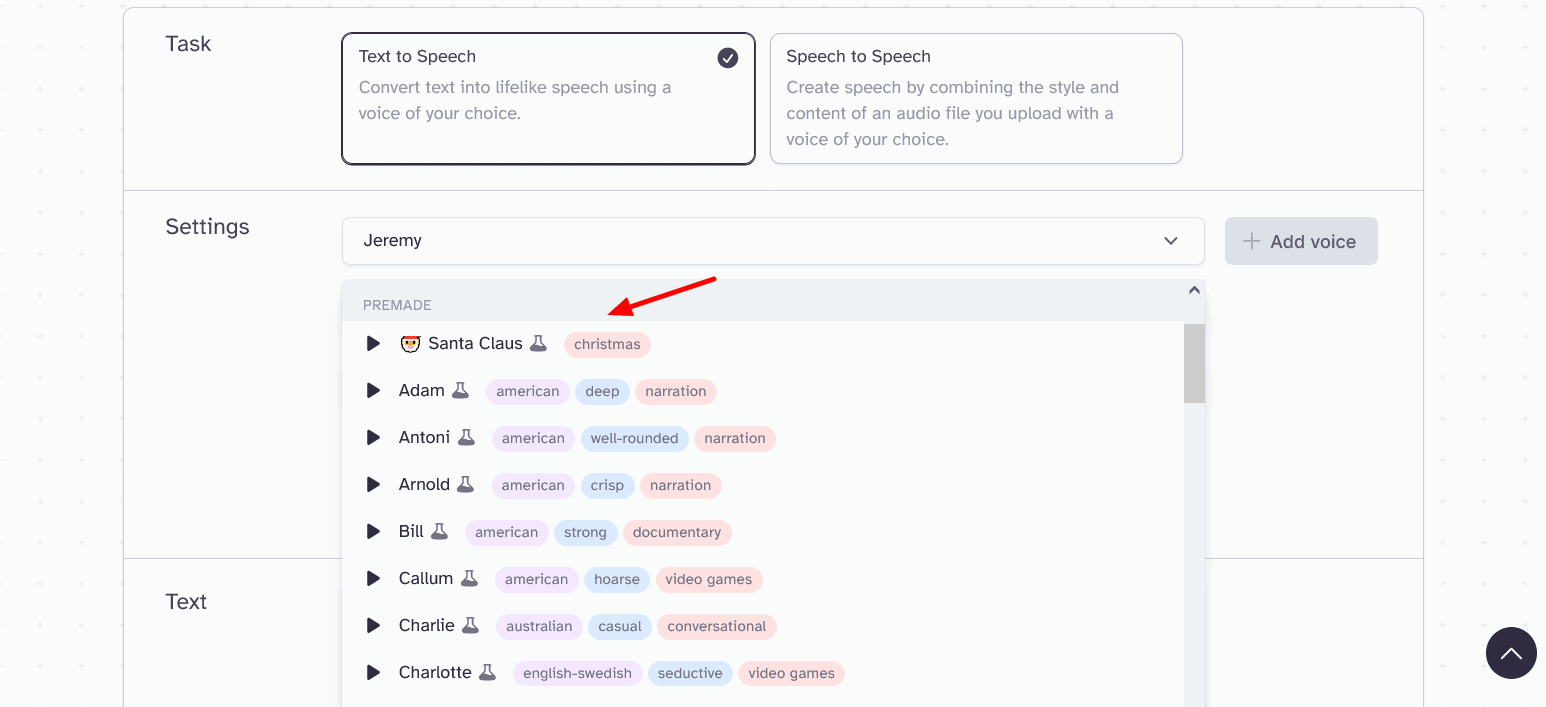Viewport: 1546px width, 707px height.
Task: Click the christmas tag on Santa Claus
Action: tap(607, 344)
